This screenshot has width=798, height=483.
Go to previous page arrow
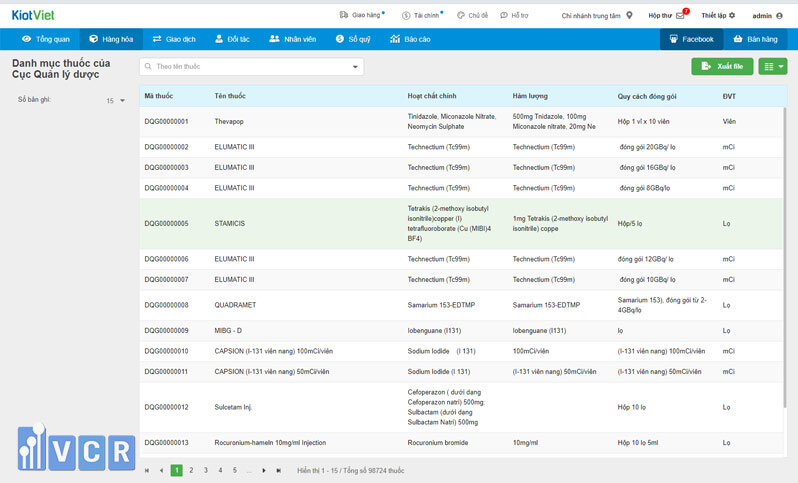click(161, 471)
